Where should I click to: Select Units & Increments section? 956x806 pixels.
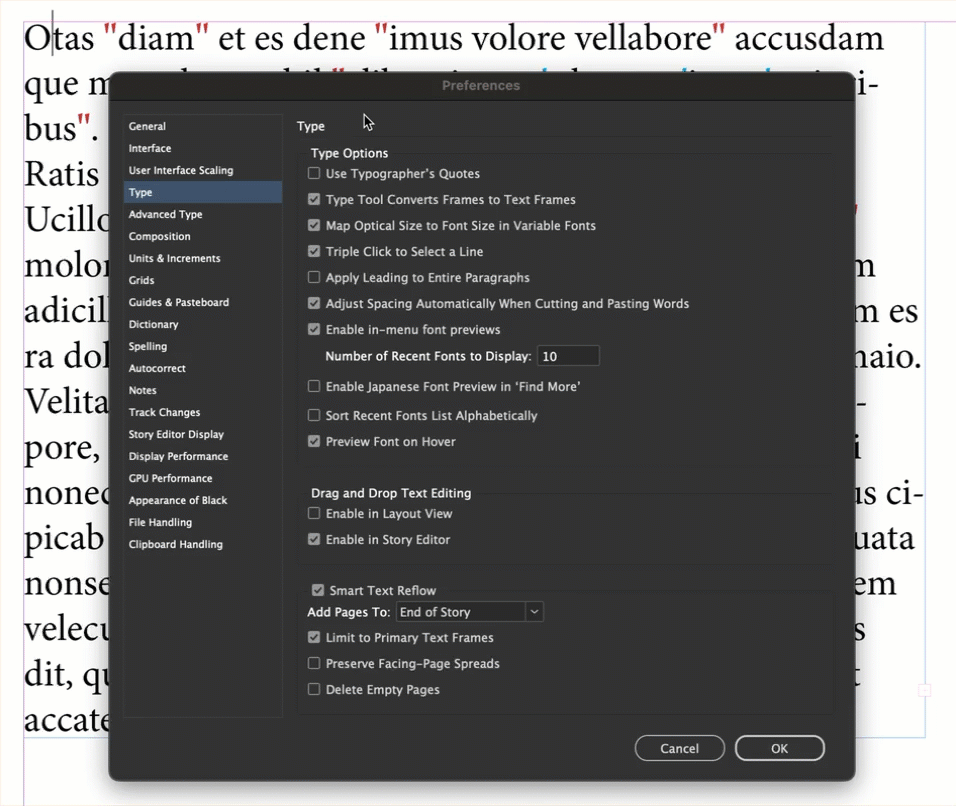click(x=202, y=258)
